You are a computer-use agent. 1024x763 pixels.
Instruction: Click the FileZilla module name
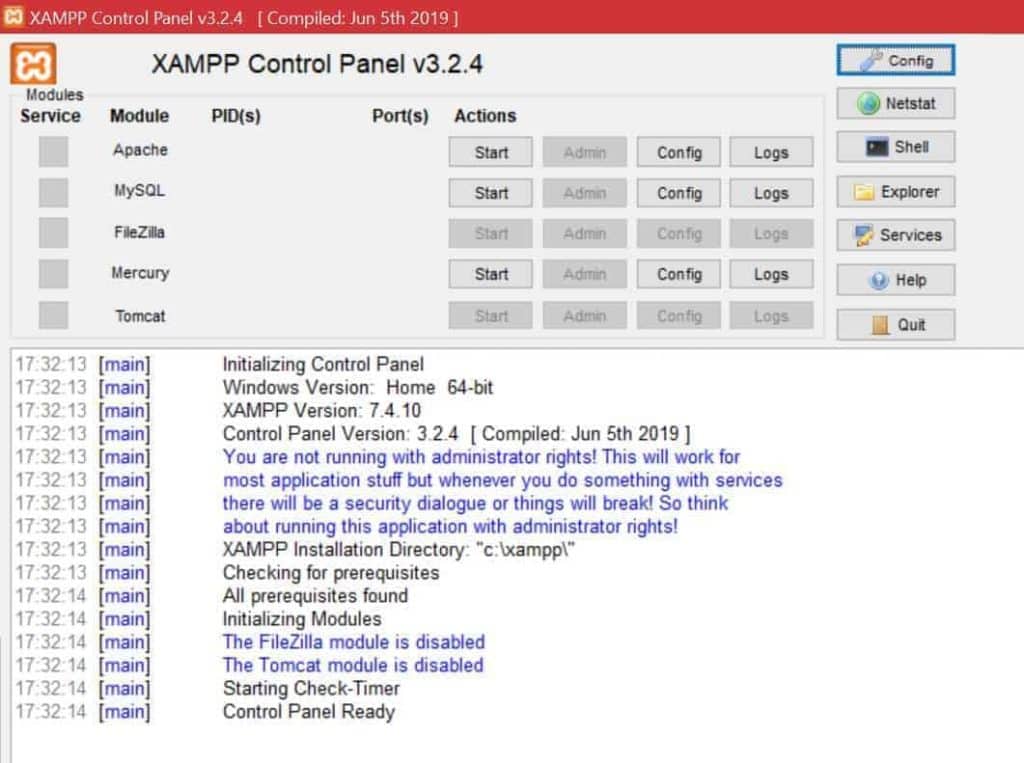click(139, 233)
